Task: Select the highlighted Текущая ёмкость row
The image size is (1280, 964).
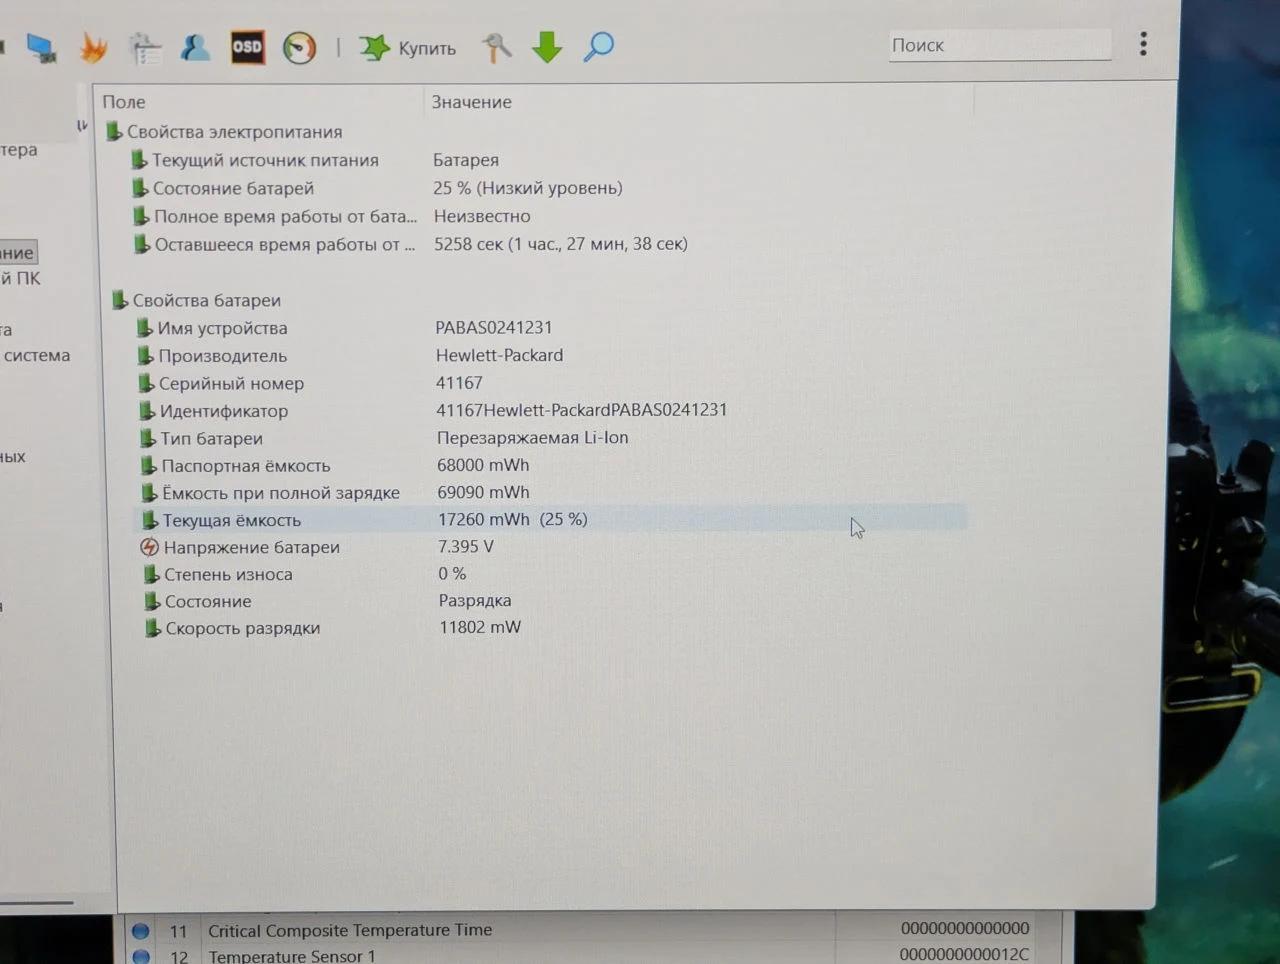Action: (550, 520)
